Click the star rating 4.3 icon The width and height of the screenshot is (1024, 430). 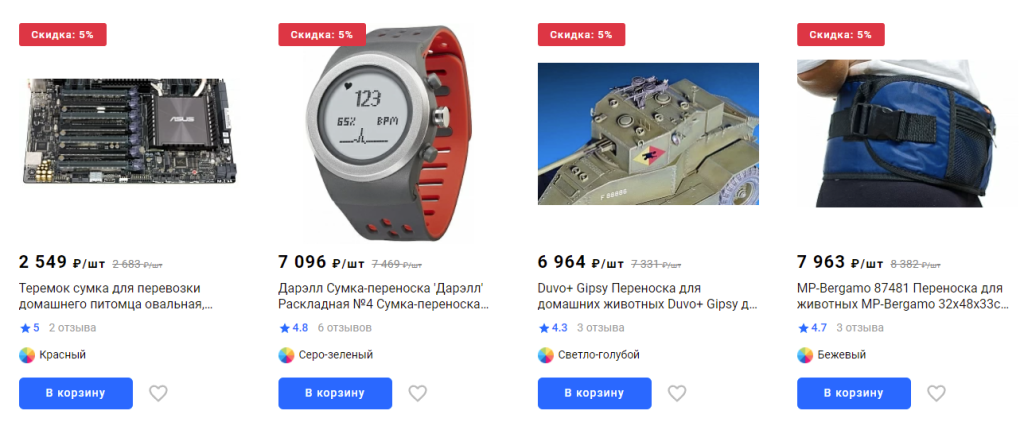543,328
